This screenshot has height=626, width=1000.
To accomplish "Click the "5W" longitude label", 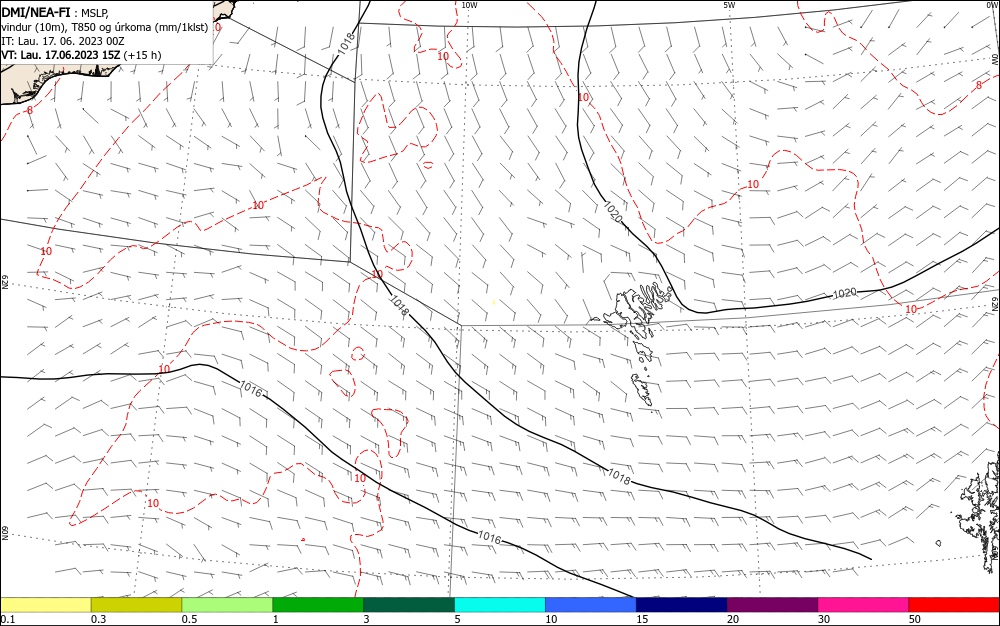I will click(729, 5).
